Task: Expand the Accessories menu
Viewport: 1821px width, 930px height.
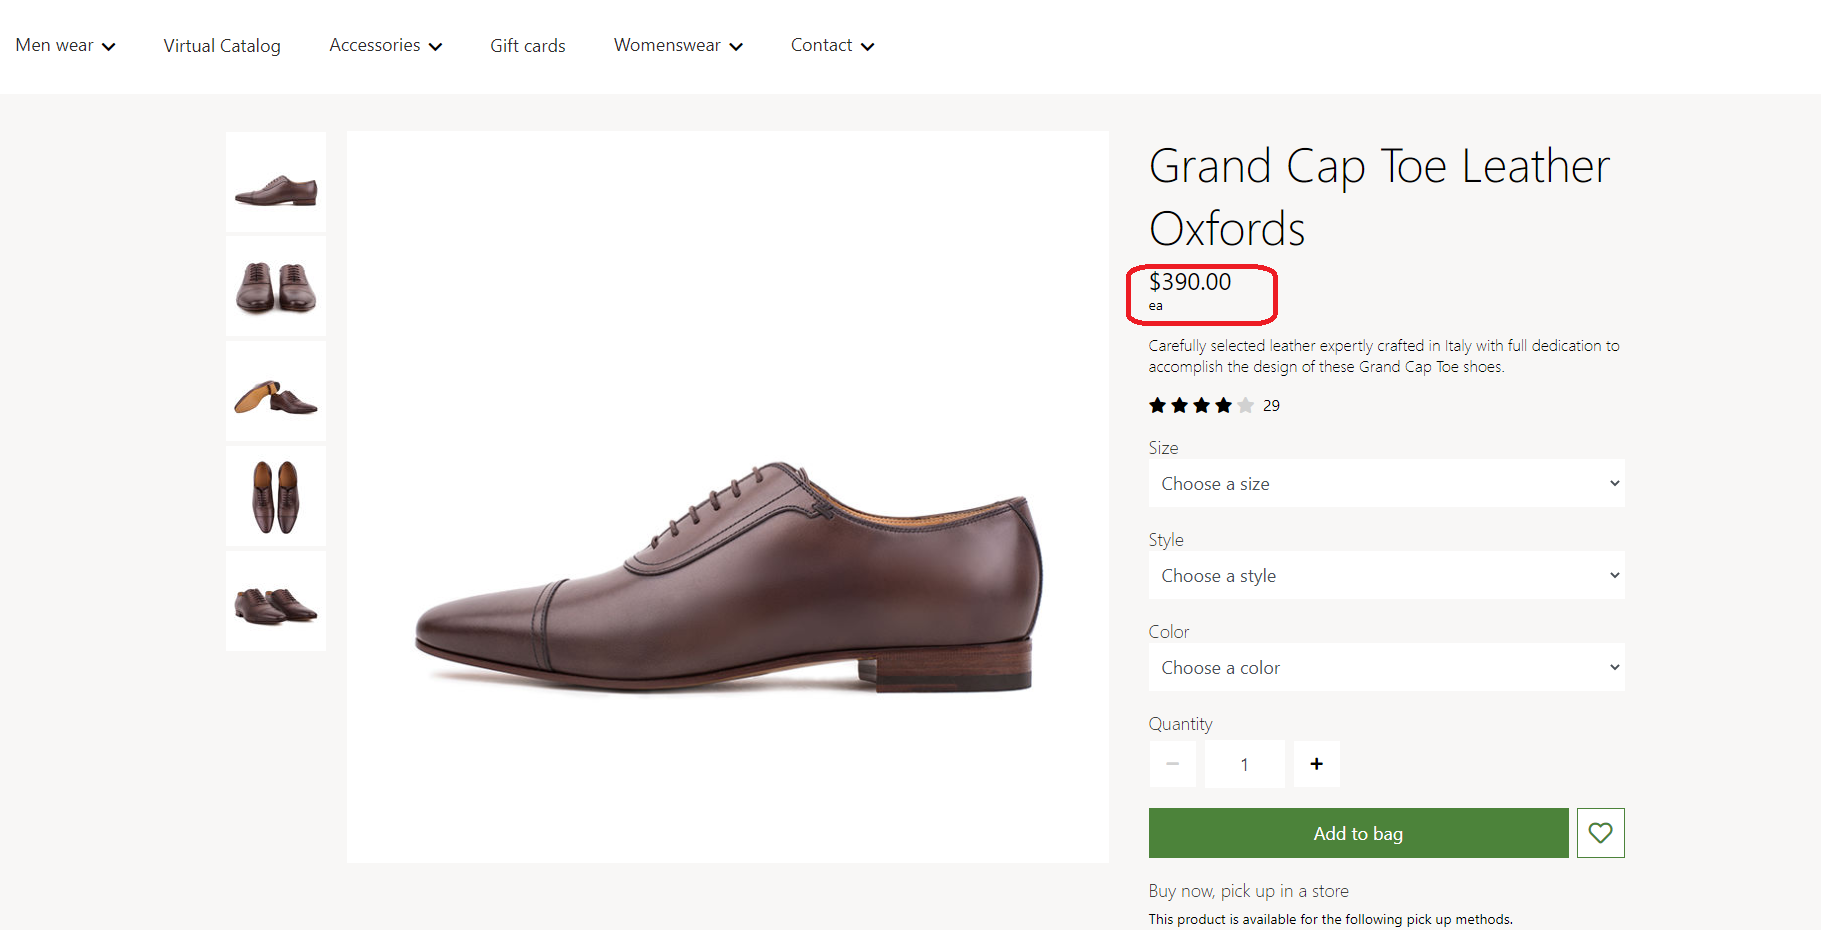Action: pos(385,46)
